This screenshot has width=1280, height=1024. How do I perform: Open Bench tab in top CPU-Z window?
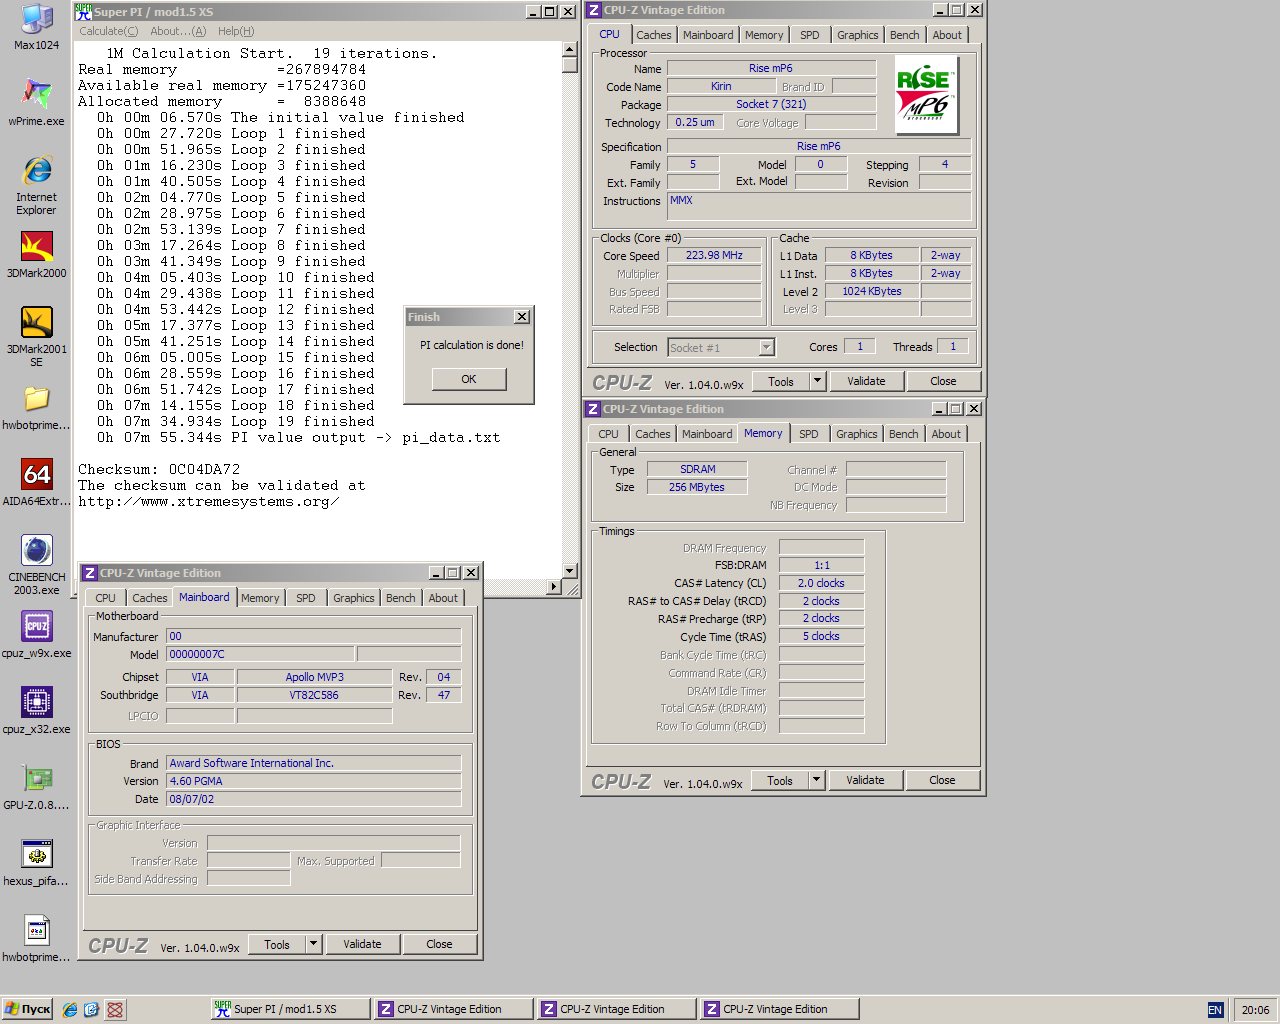tap(905, 35)
